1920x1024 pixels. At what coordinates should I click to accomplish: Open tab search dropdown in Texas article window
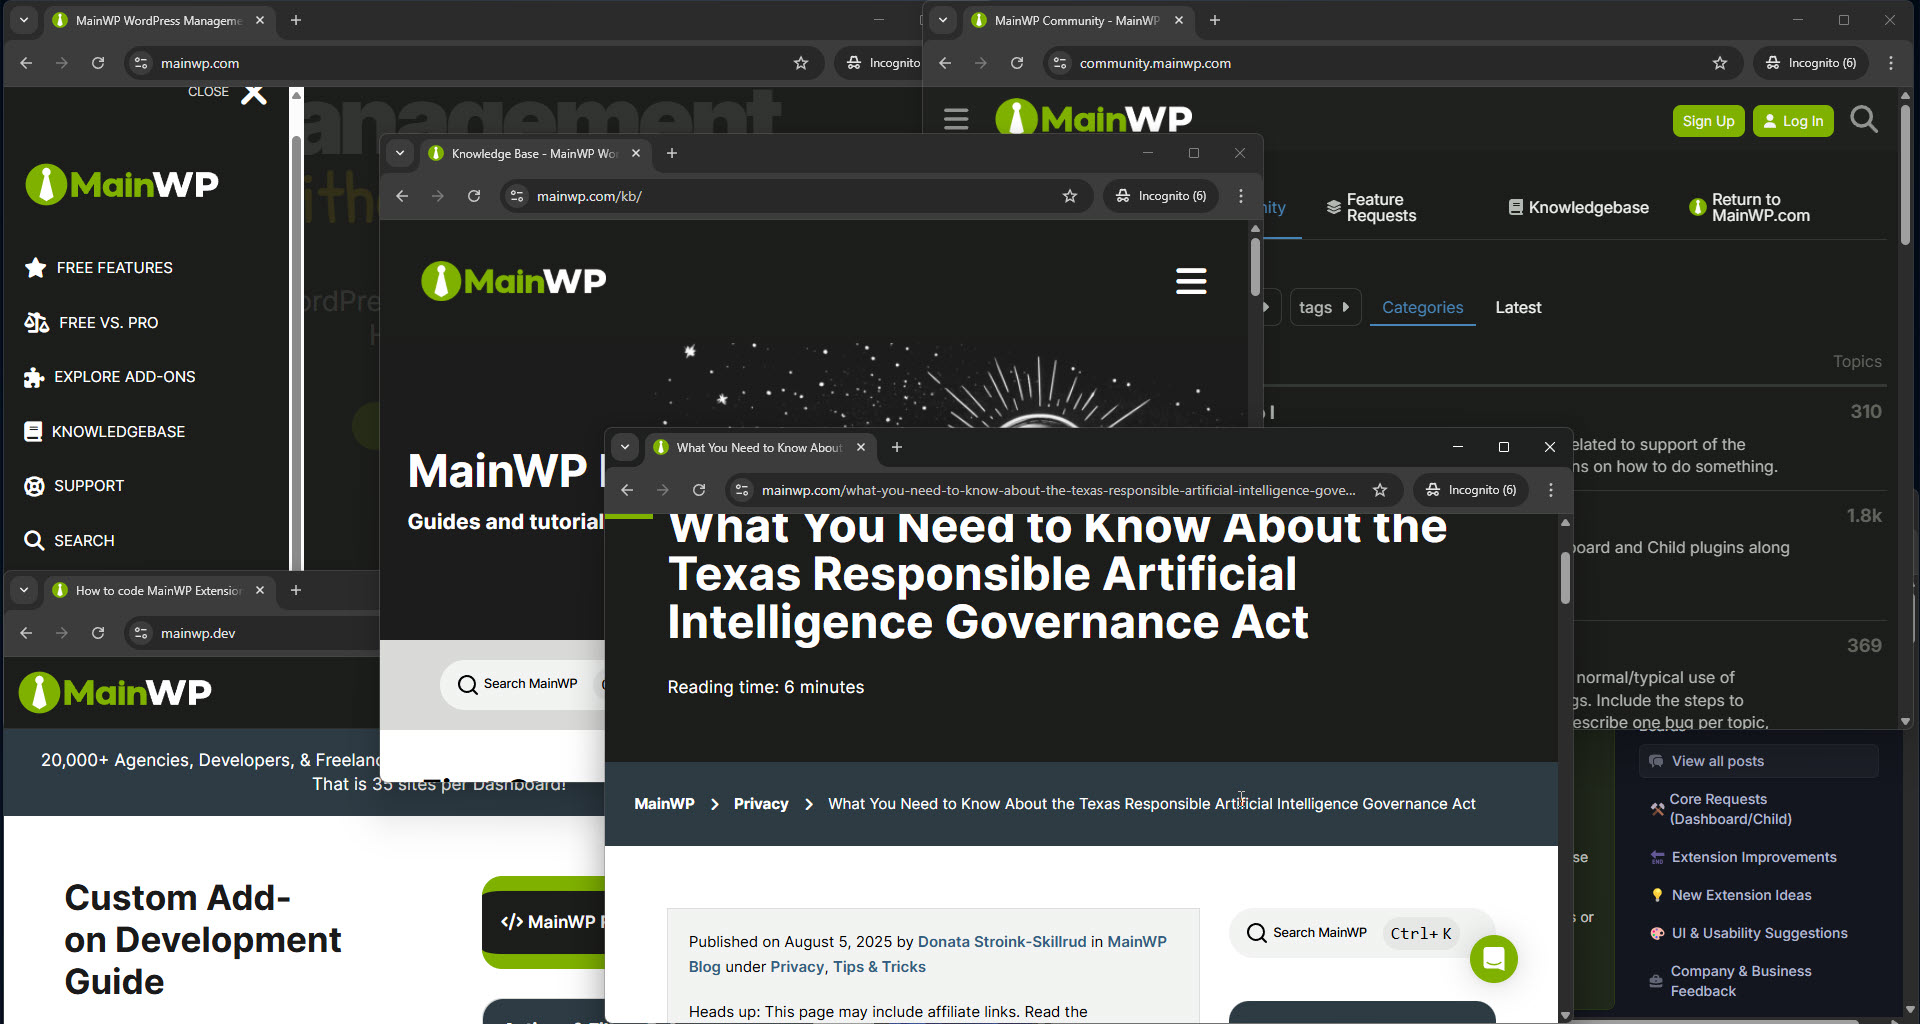625,447
